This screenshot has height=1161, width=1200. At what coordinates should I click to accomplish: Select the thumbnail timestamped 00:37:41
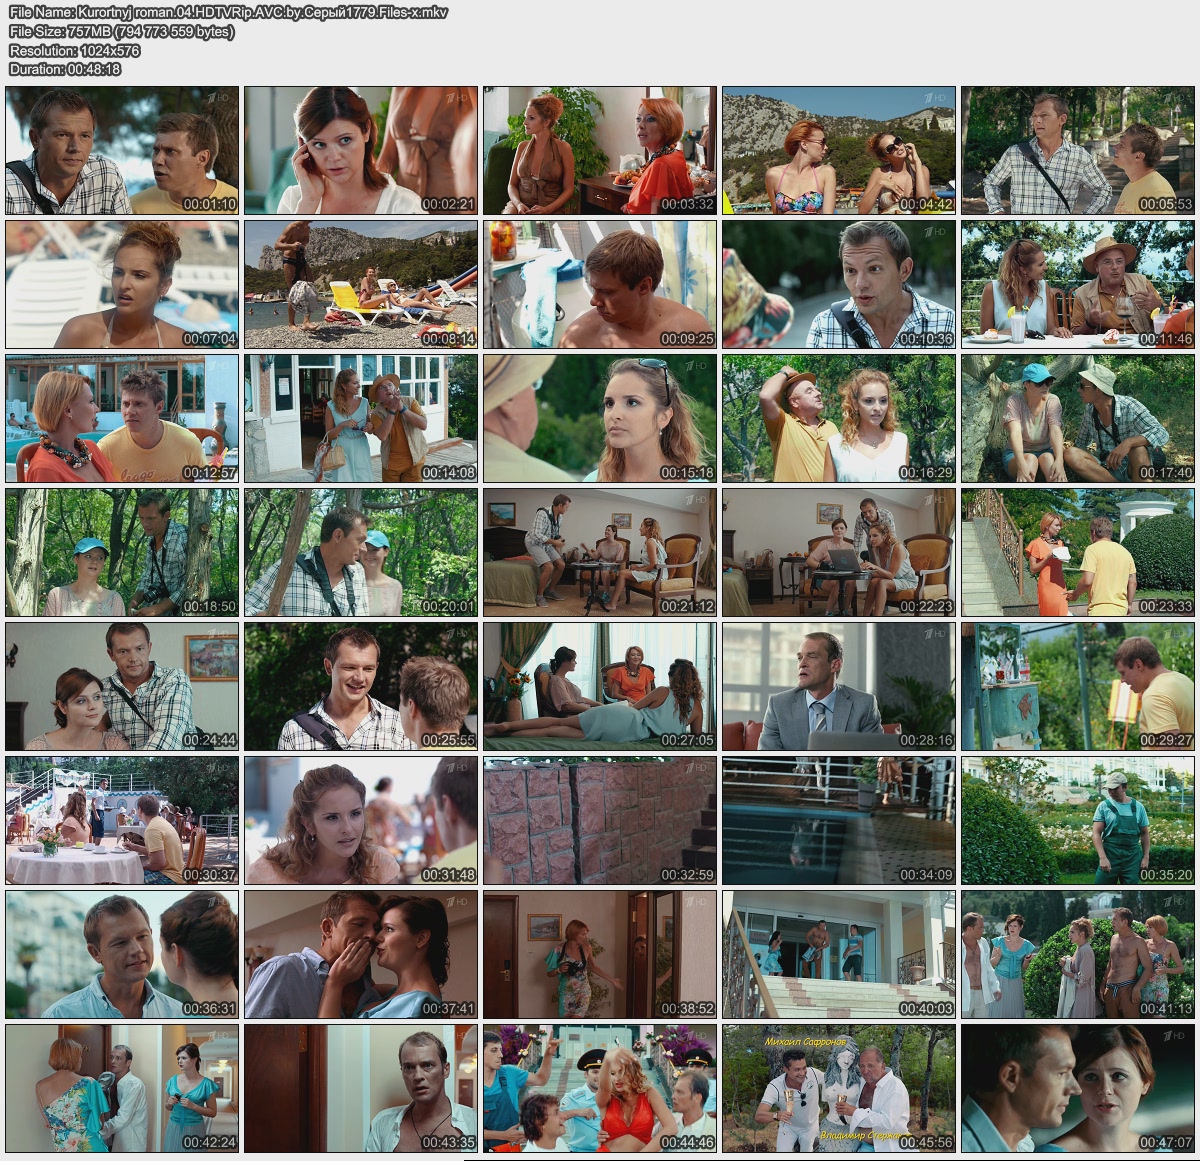[361, 954]
